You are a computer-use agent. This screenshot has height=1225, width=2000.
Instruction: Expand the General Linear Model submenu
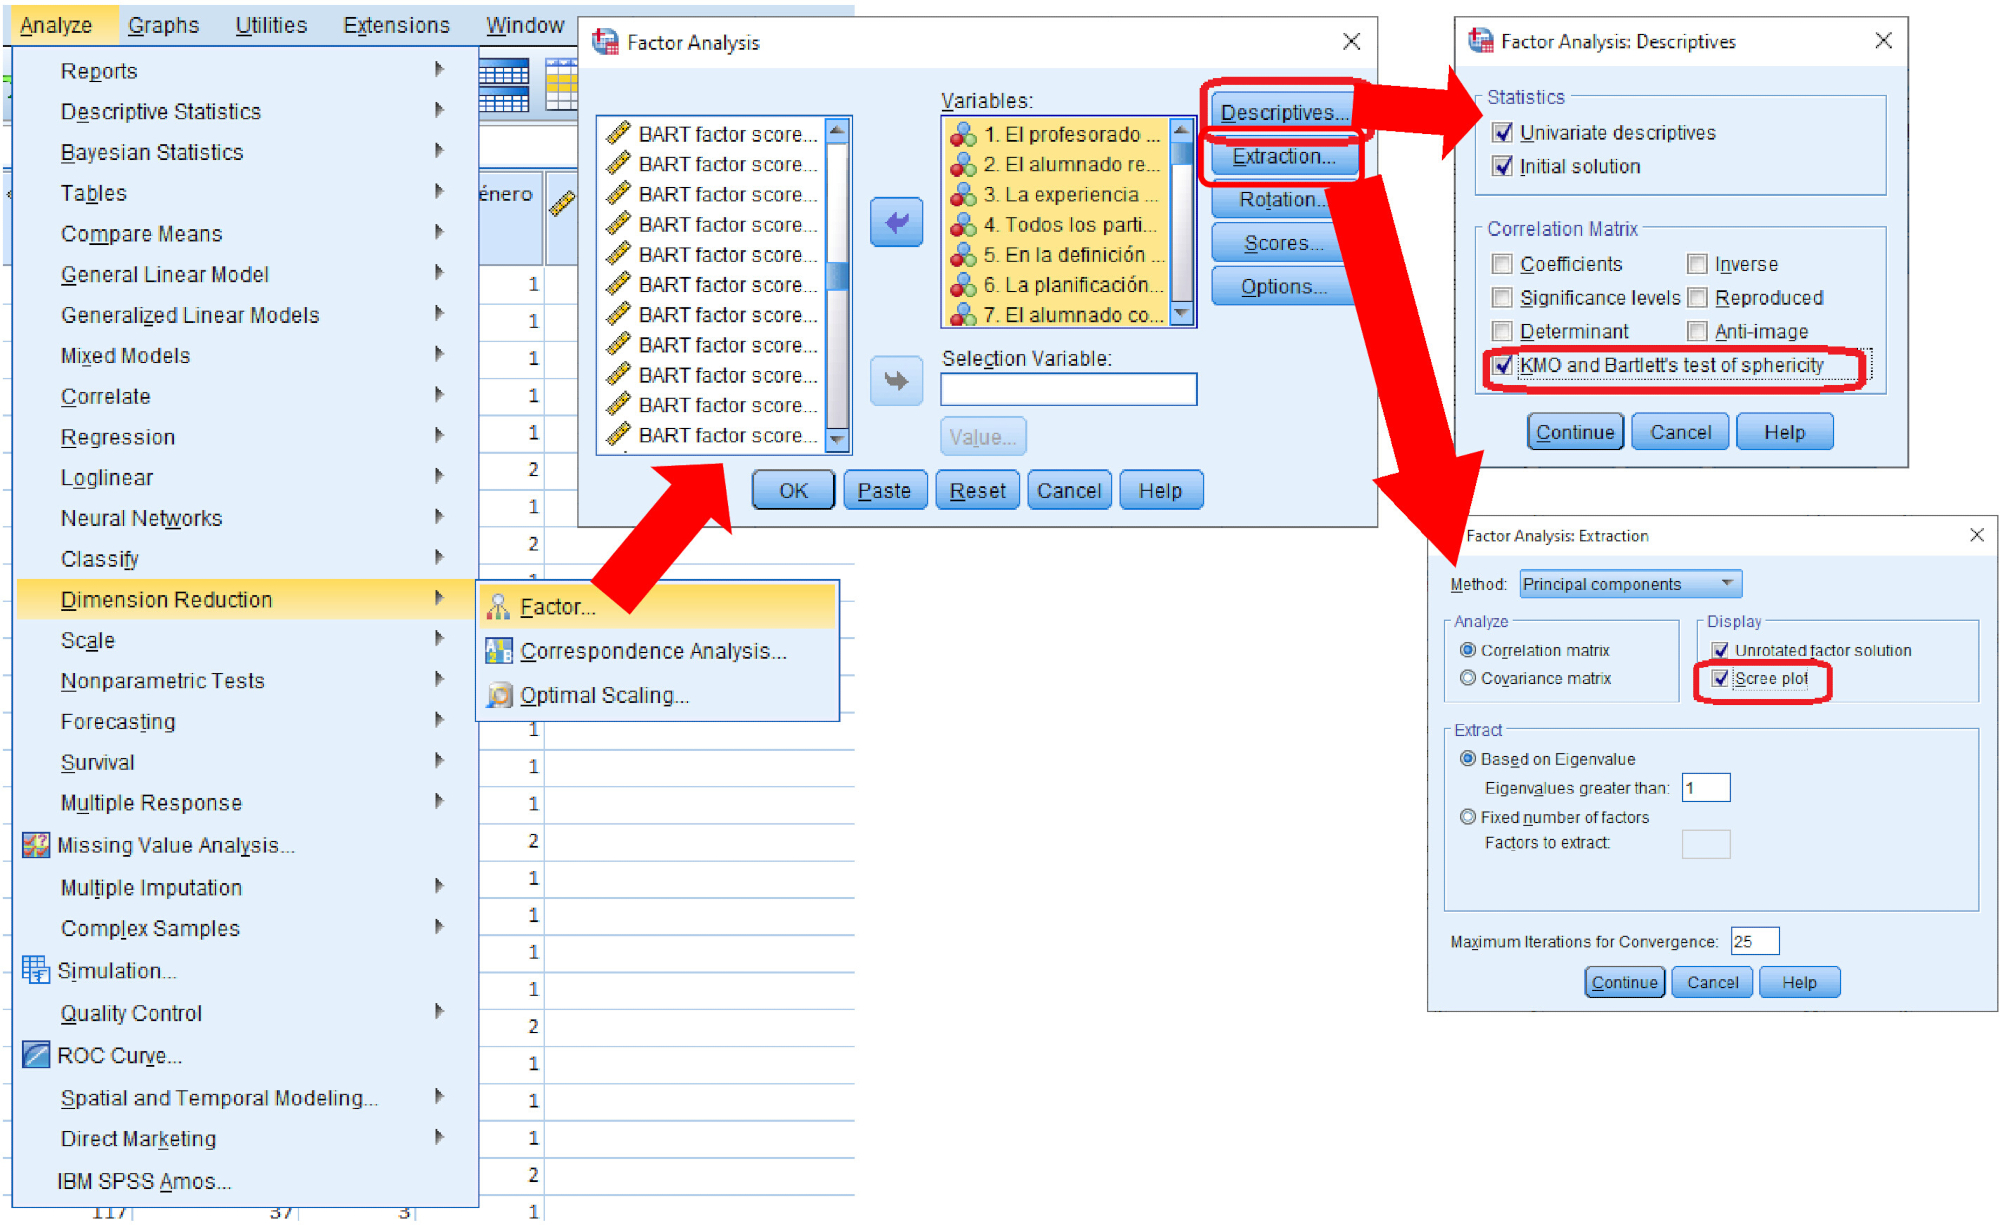[246, 274]
